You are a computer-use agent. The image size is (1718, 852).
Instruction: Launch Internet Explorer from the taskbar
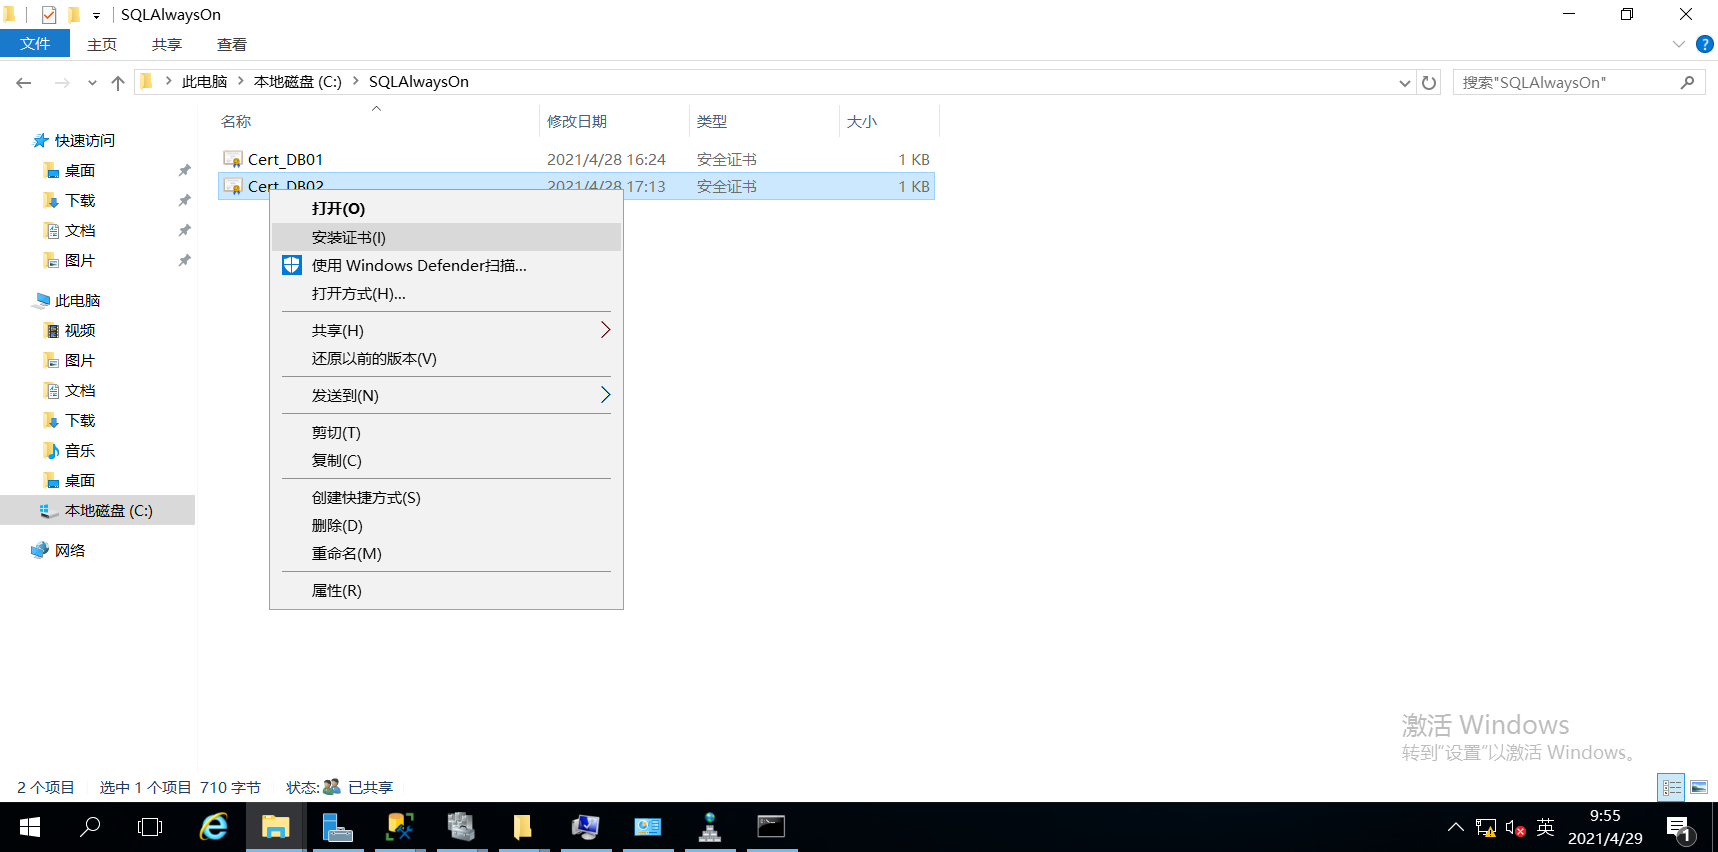(214, 827)
